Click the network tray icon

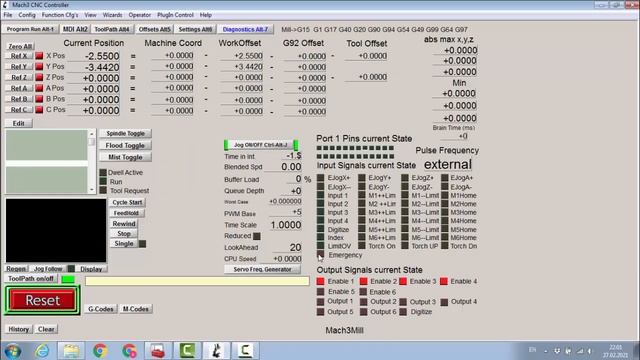click(580, 351)
